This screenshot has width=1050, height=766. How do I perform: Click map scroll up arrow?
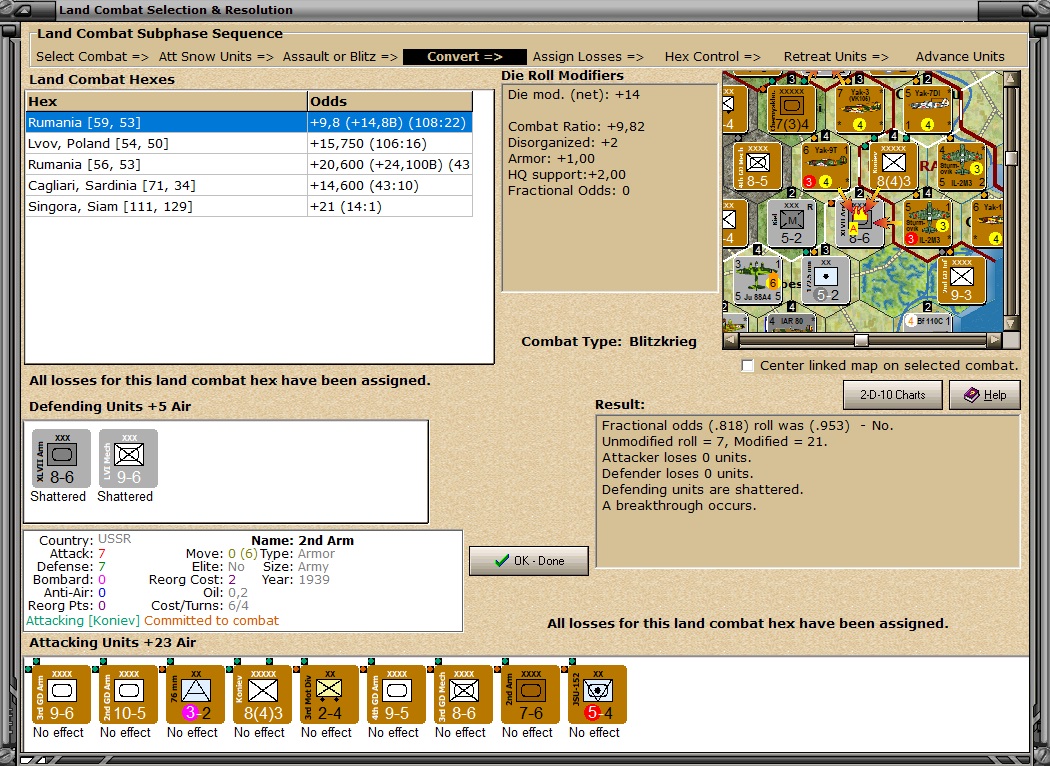(1011, 79)
